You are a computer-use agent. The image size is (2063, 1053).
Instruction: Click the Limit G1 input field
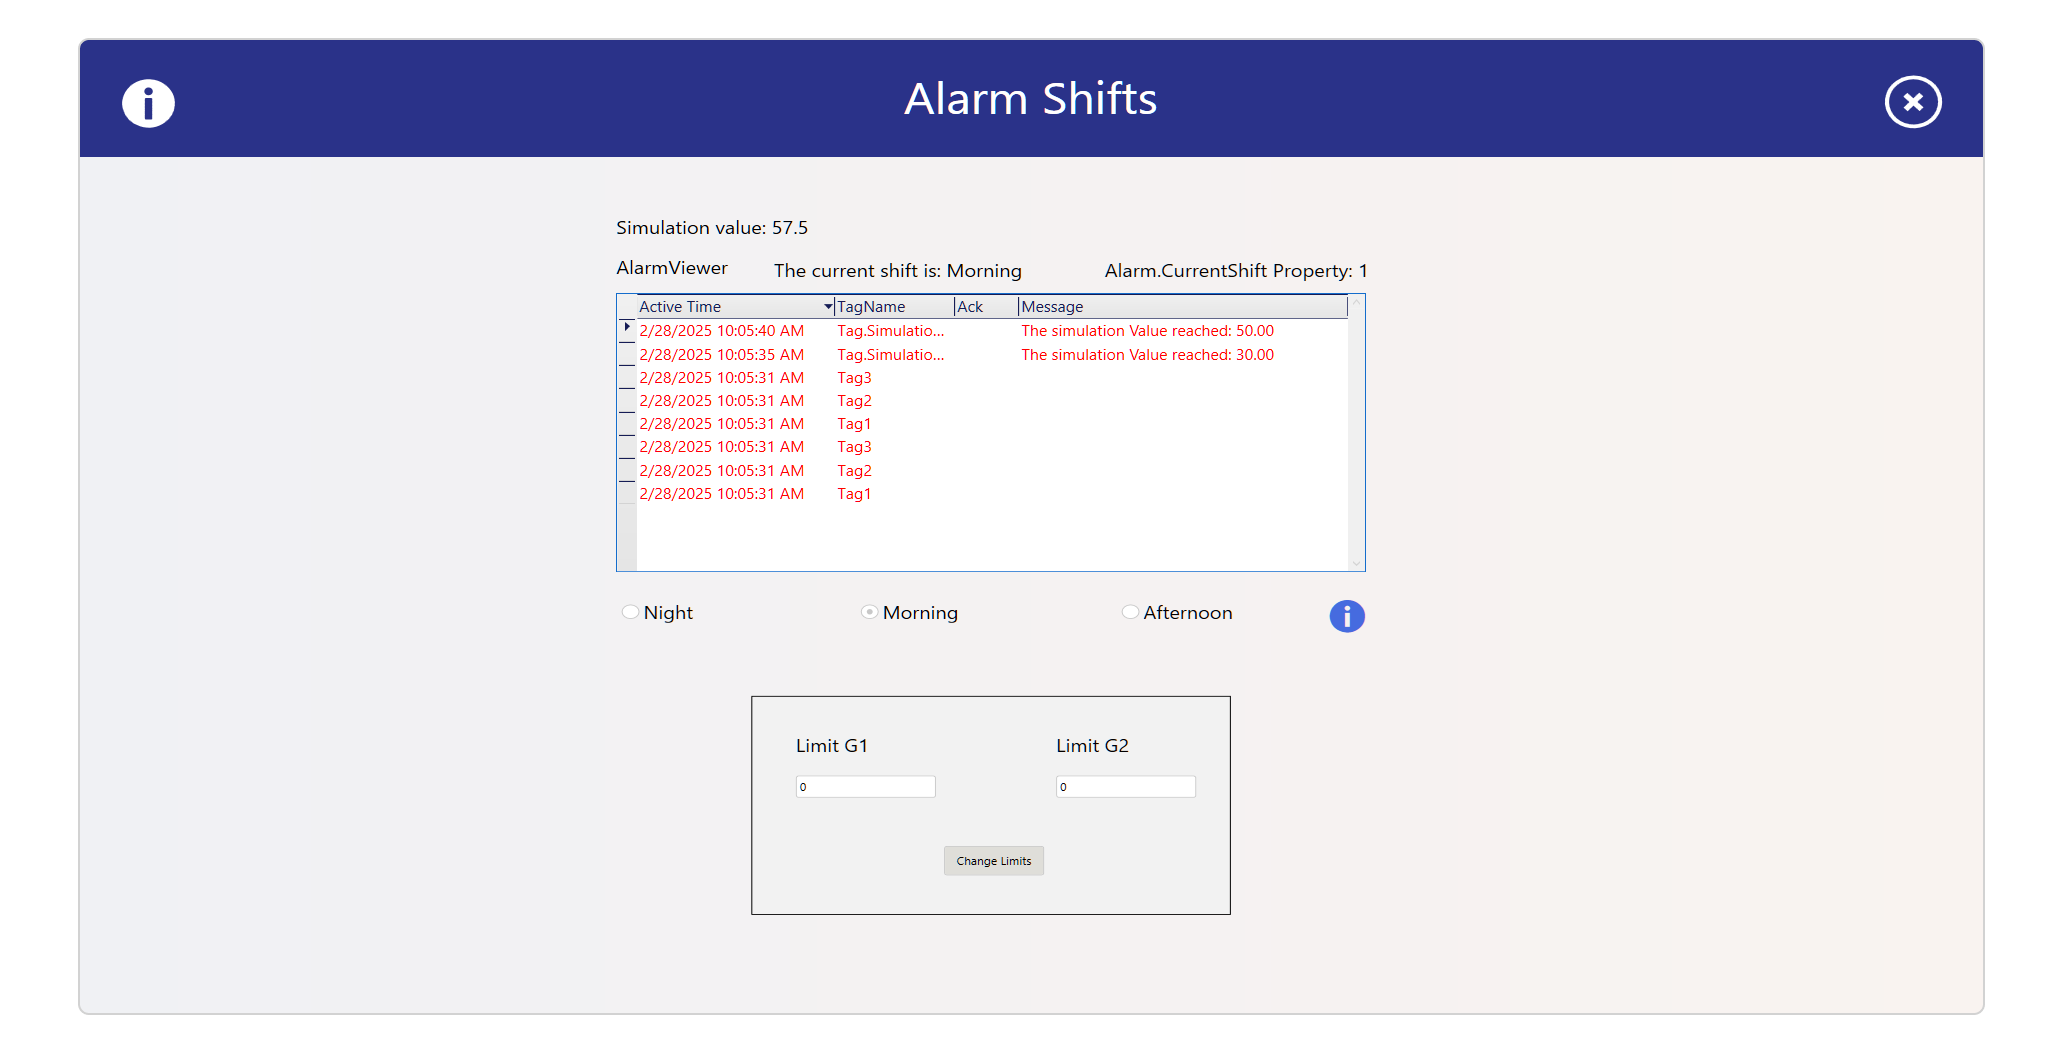(x=865, y=787)
